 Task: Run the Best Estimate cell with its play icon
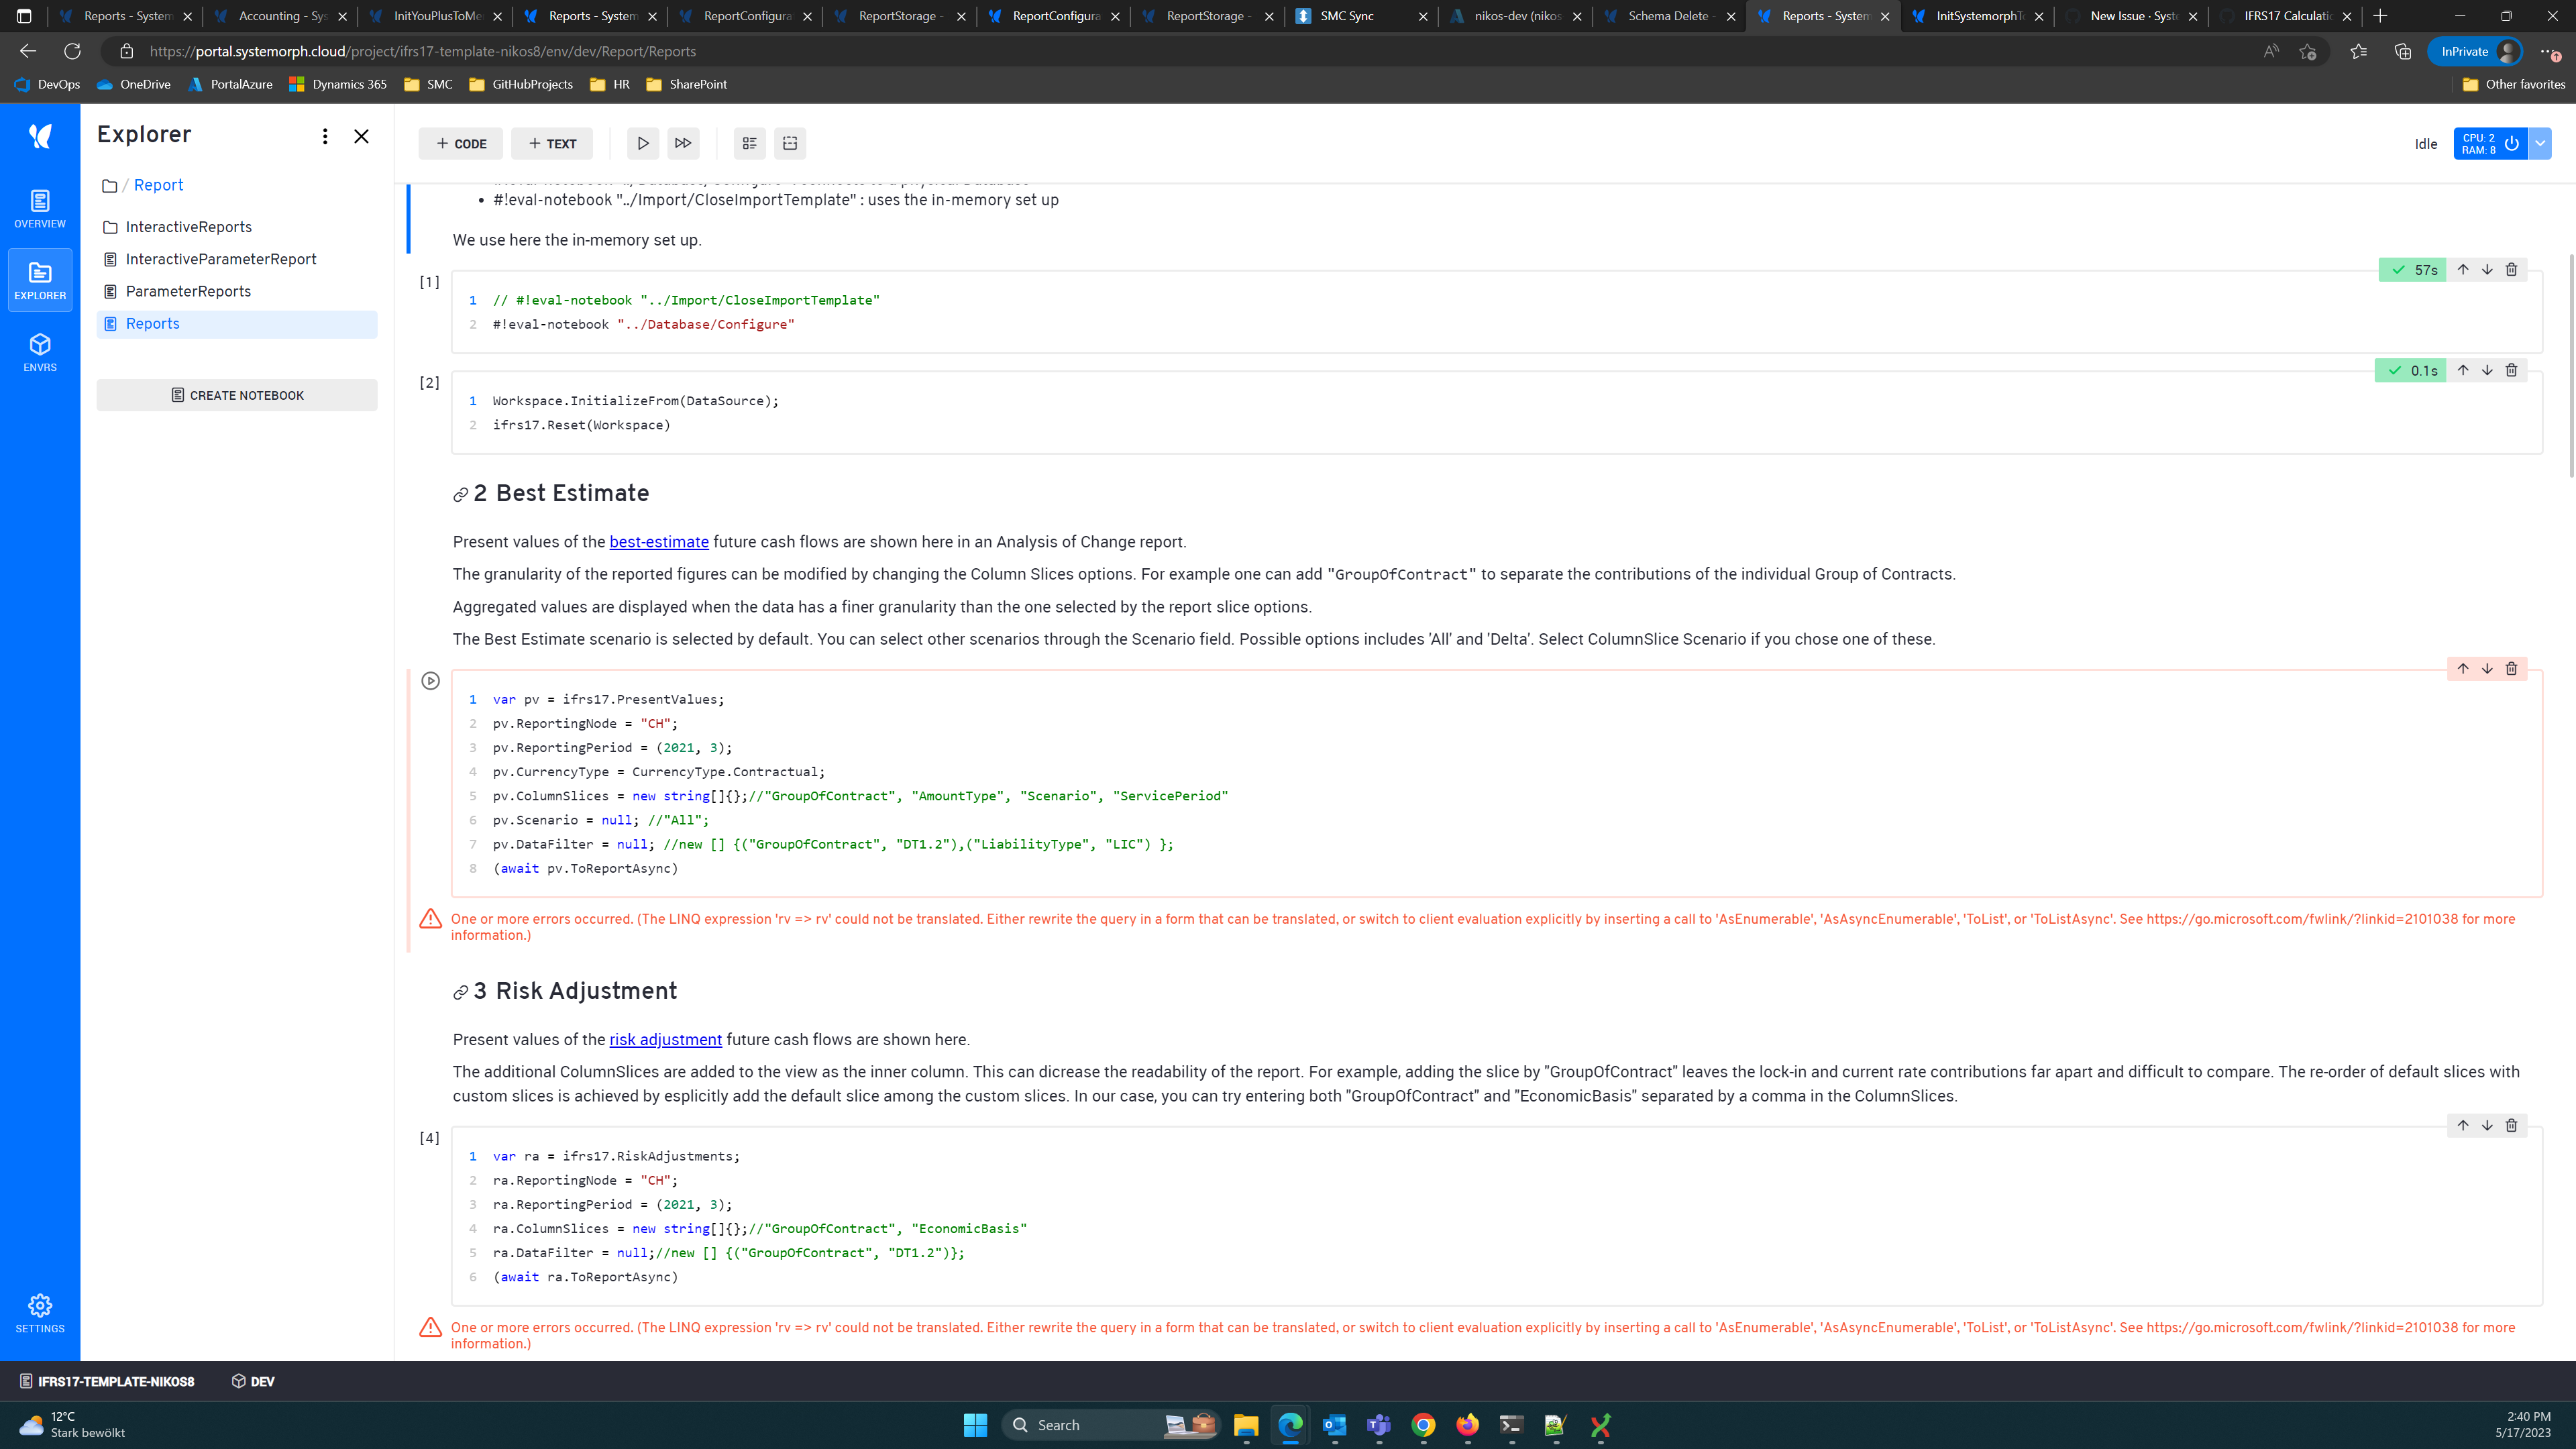pos(431,680)
